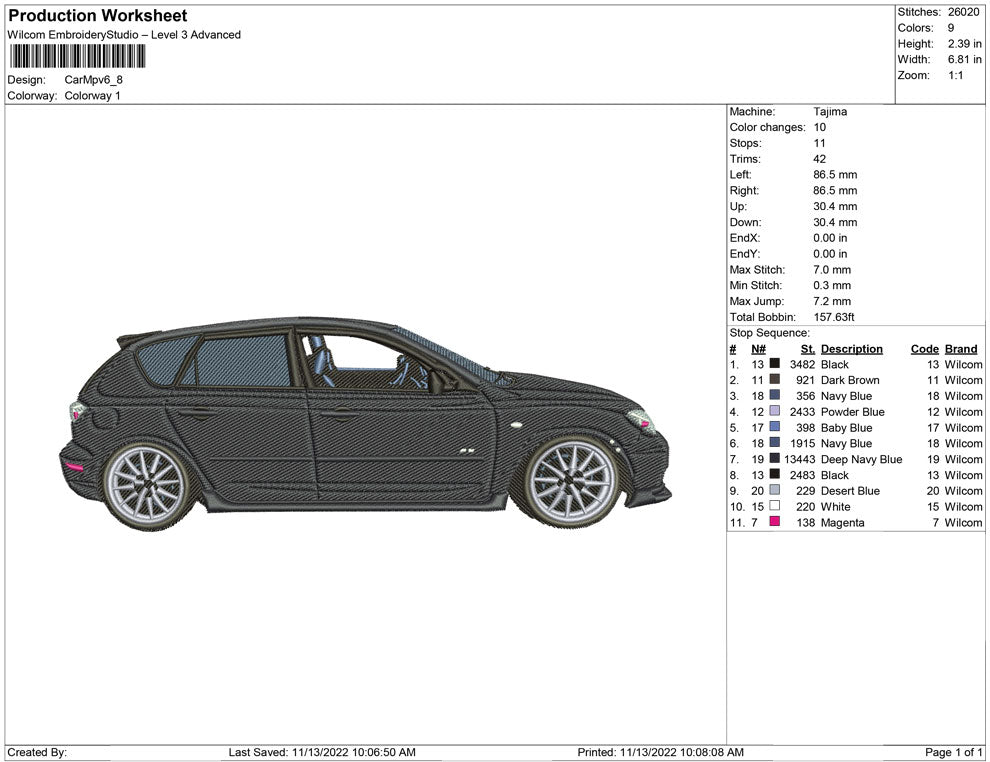The width and height of the screenshot is (990, 762).
Task: Click the Tajima machine value
Action: (830, 112)
